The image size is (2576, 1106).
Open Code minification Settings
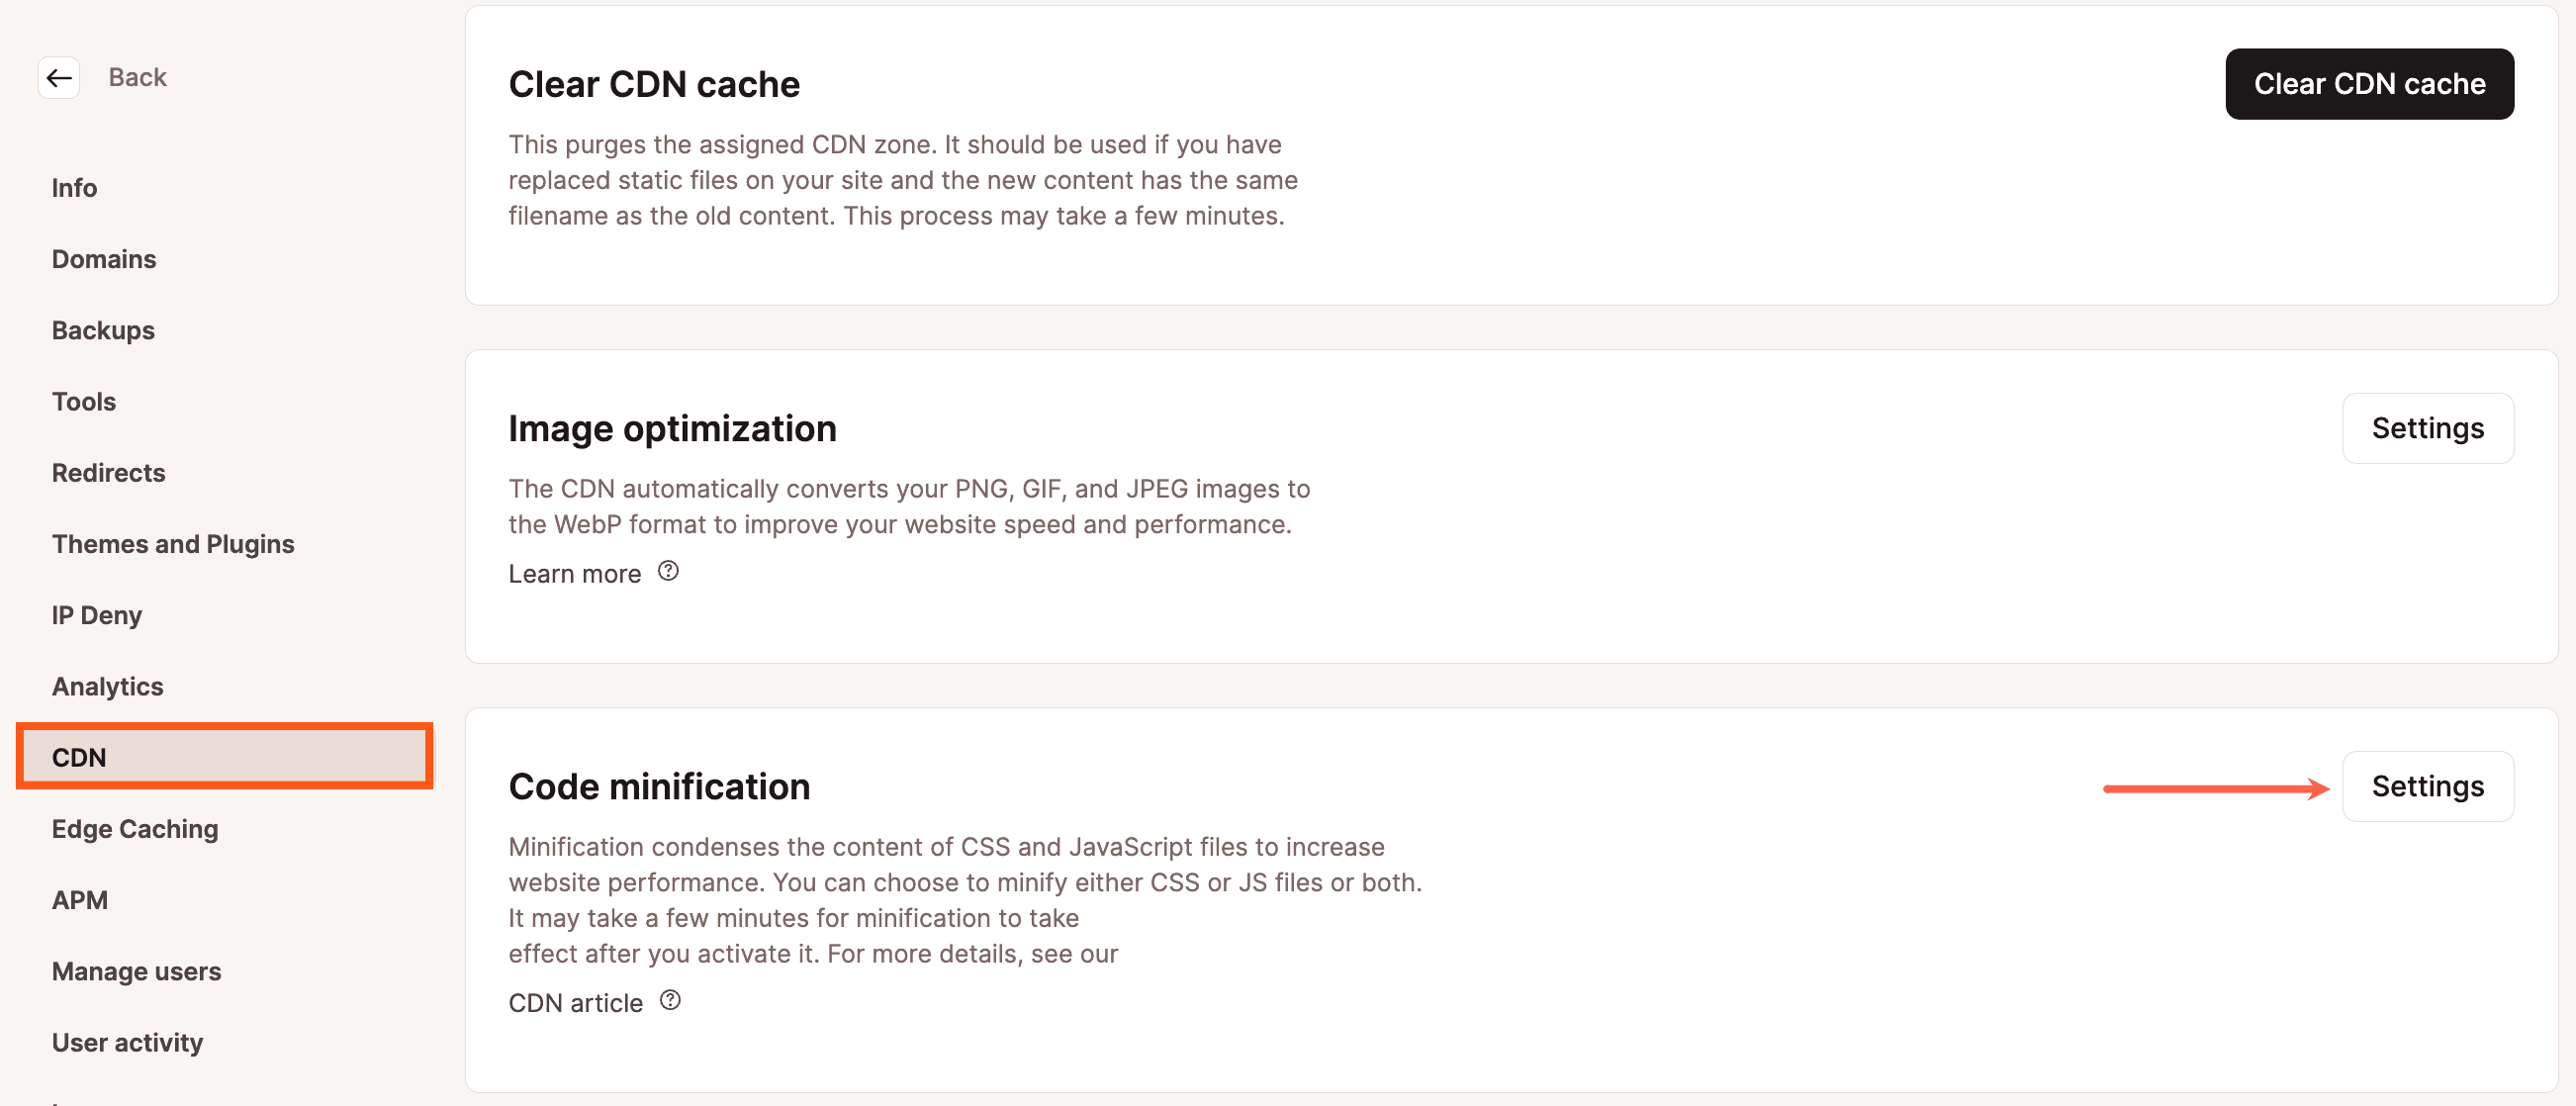click(2427, 786)
